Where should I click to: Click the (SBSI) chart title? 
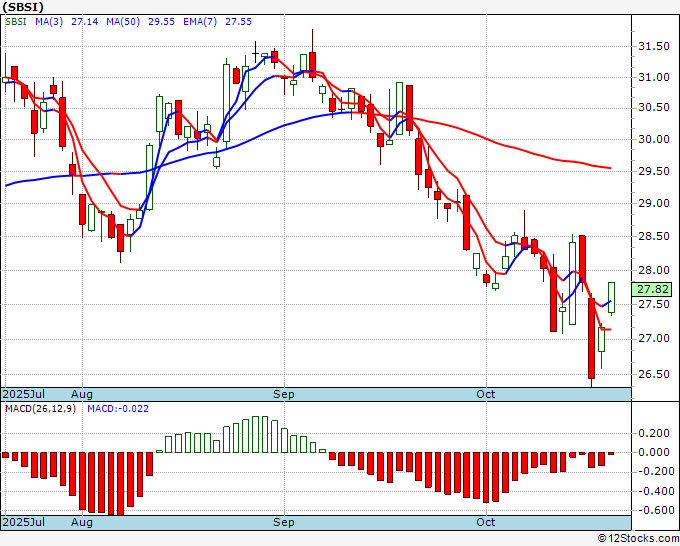coord(23,7)
